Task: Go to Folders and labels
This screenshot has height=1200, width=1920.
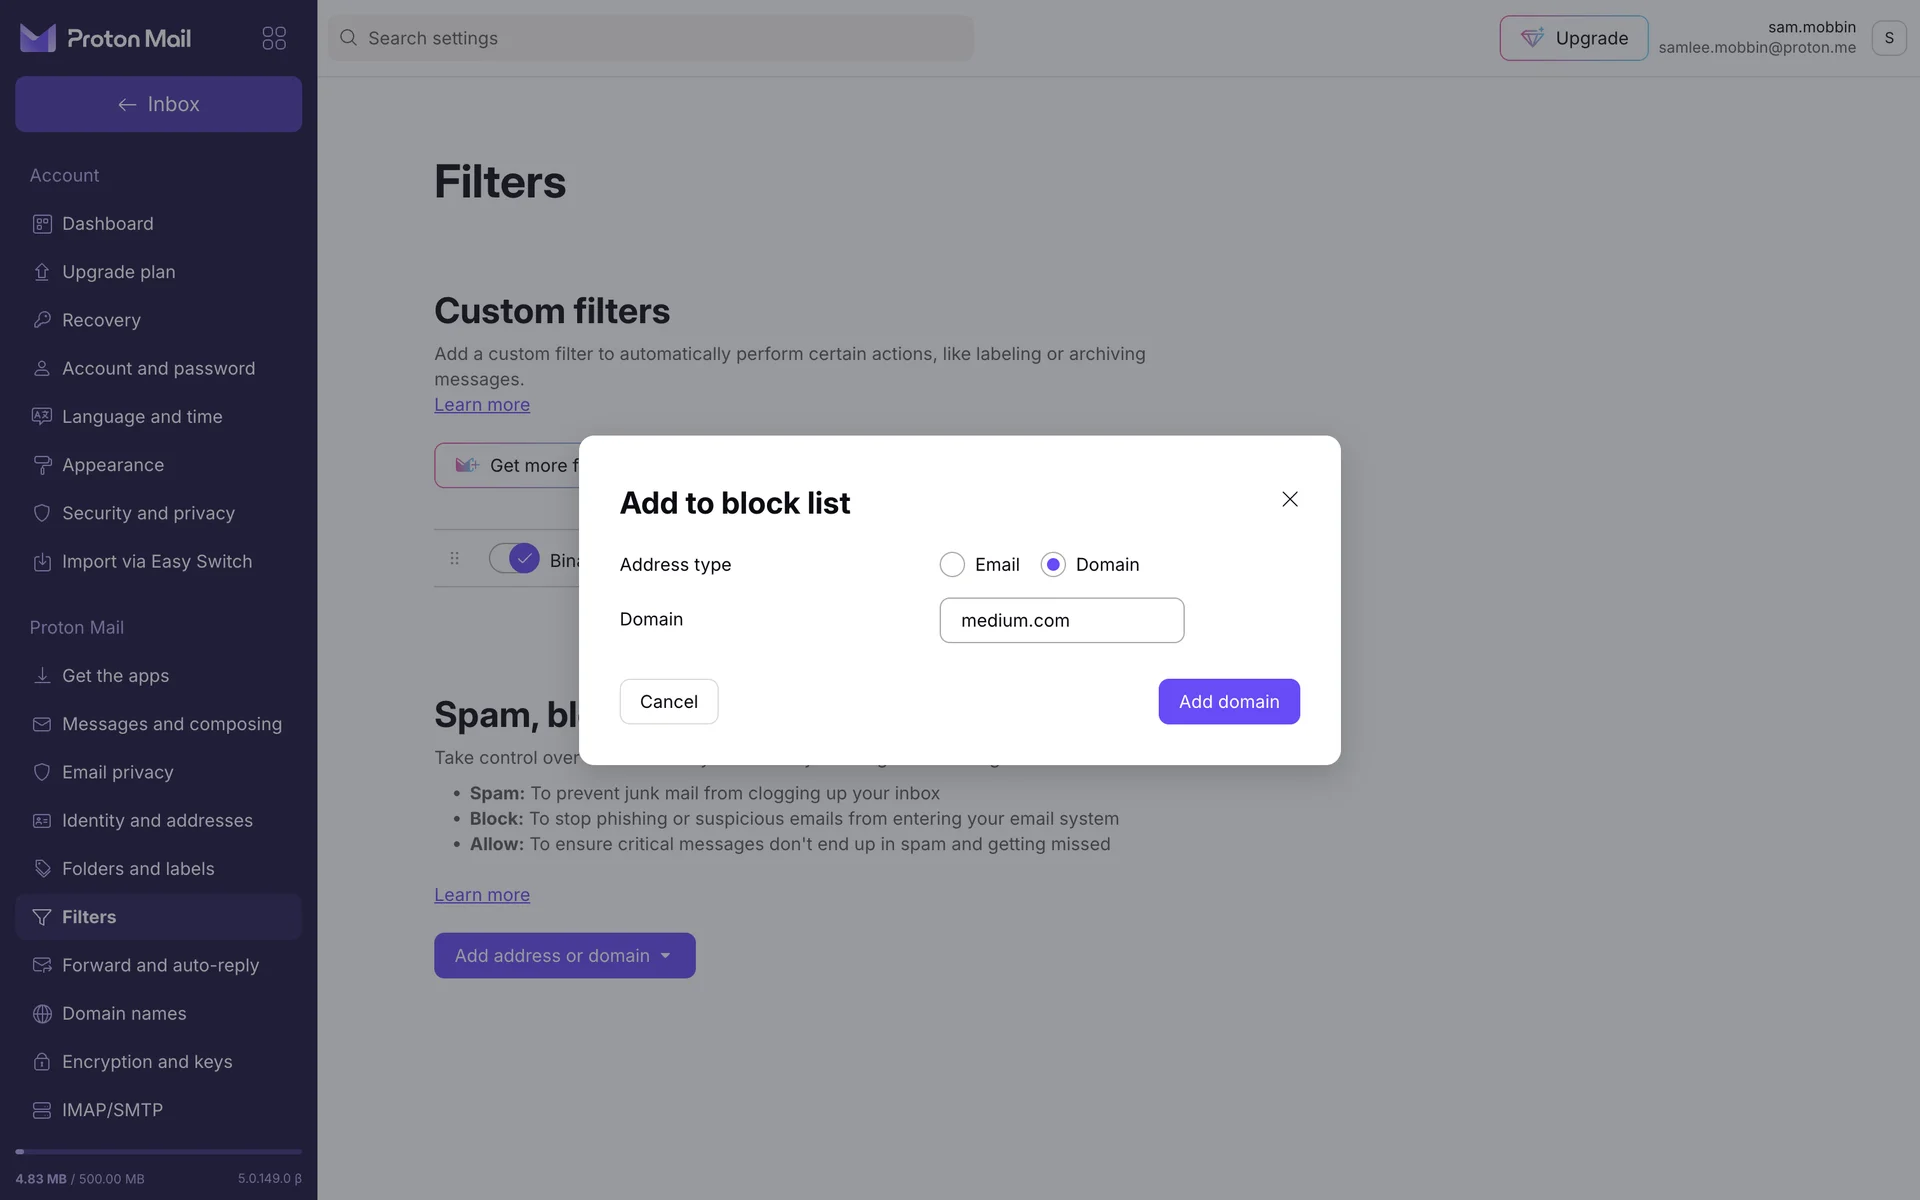Action: coord(138,869)
